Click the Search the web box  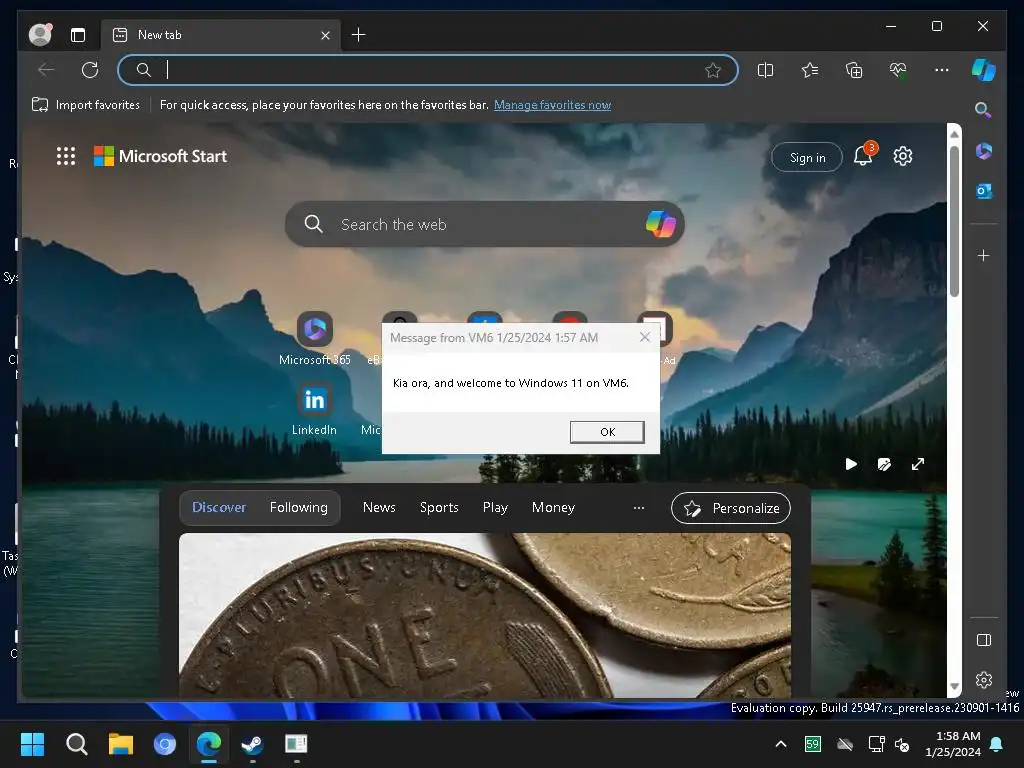tap(485, 225)
